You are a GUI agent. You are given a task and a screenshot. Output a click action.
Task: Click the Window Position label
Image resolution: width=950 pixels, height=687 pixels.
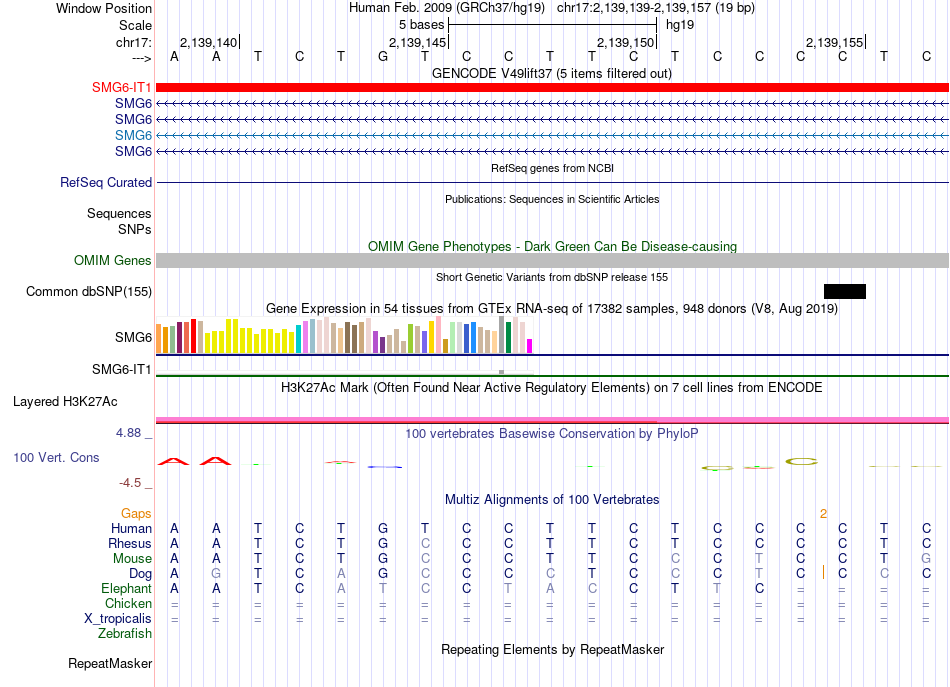[104, 8]
